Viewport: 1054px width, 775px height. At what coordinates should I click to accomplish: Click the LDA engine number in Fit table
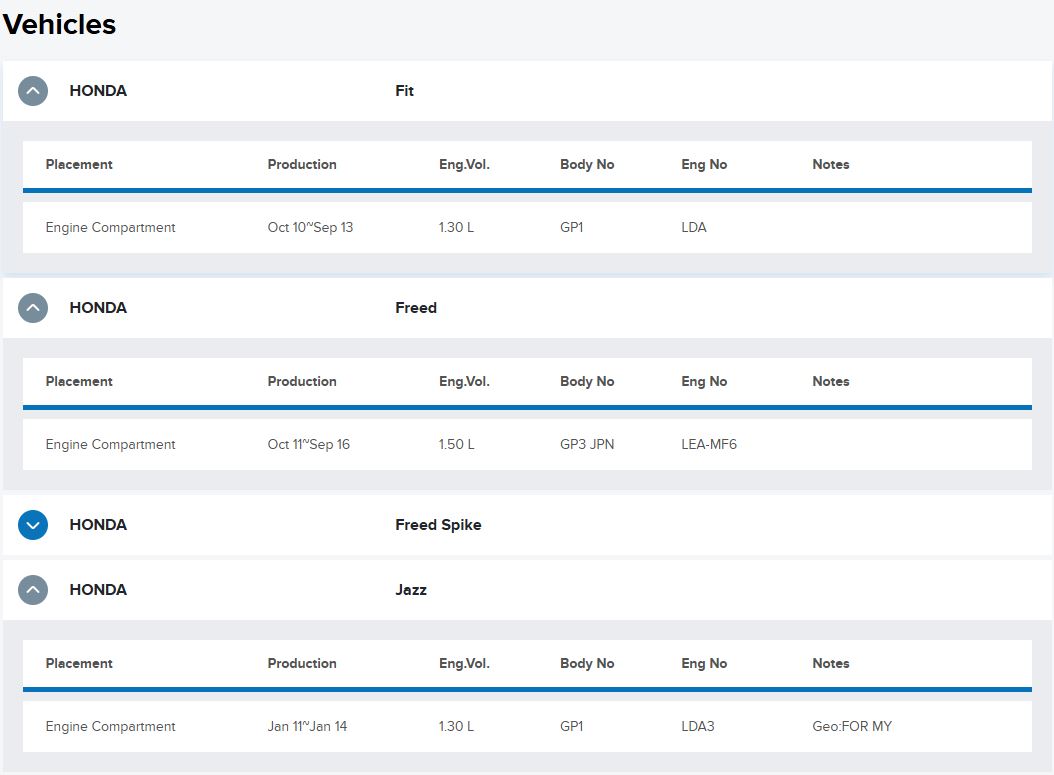coord(694,227)
